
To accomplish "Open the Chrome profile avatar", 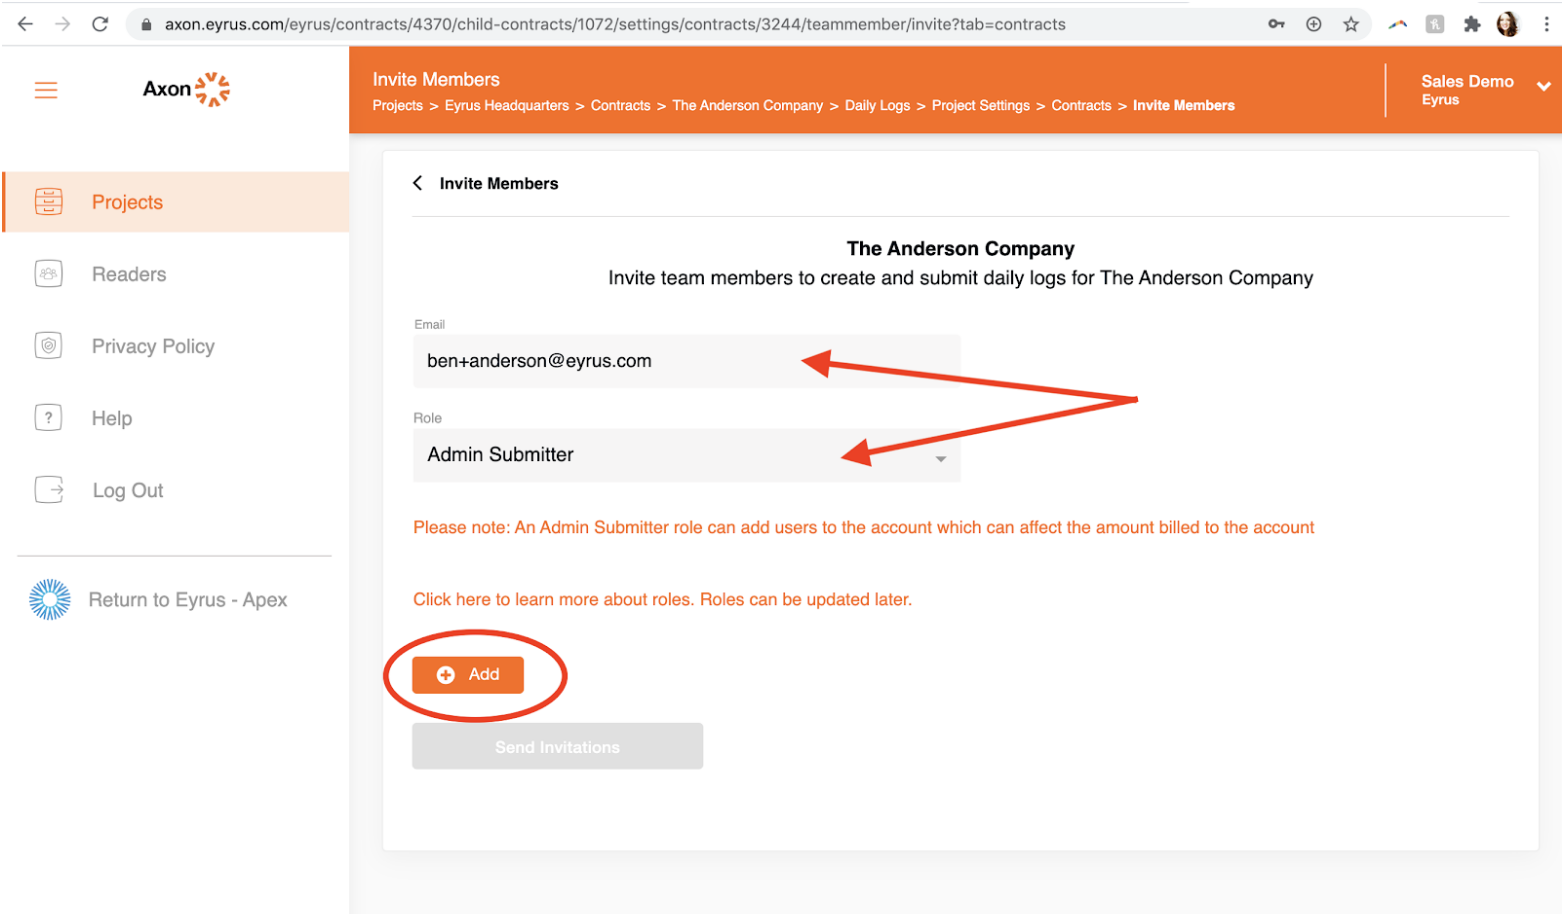I will point(1508,24).
